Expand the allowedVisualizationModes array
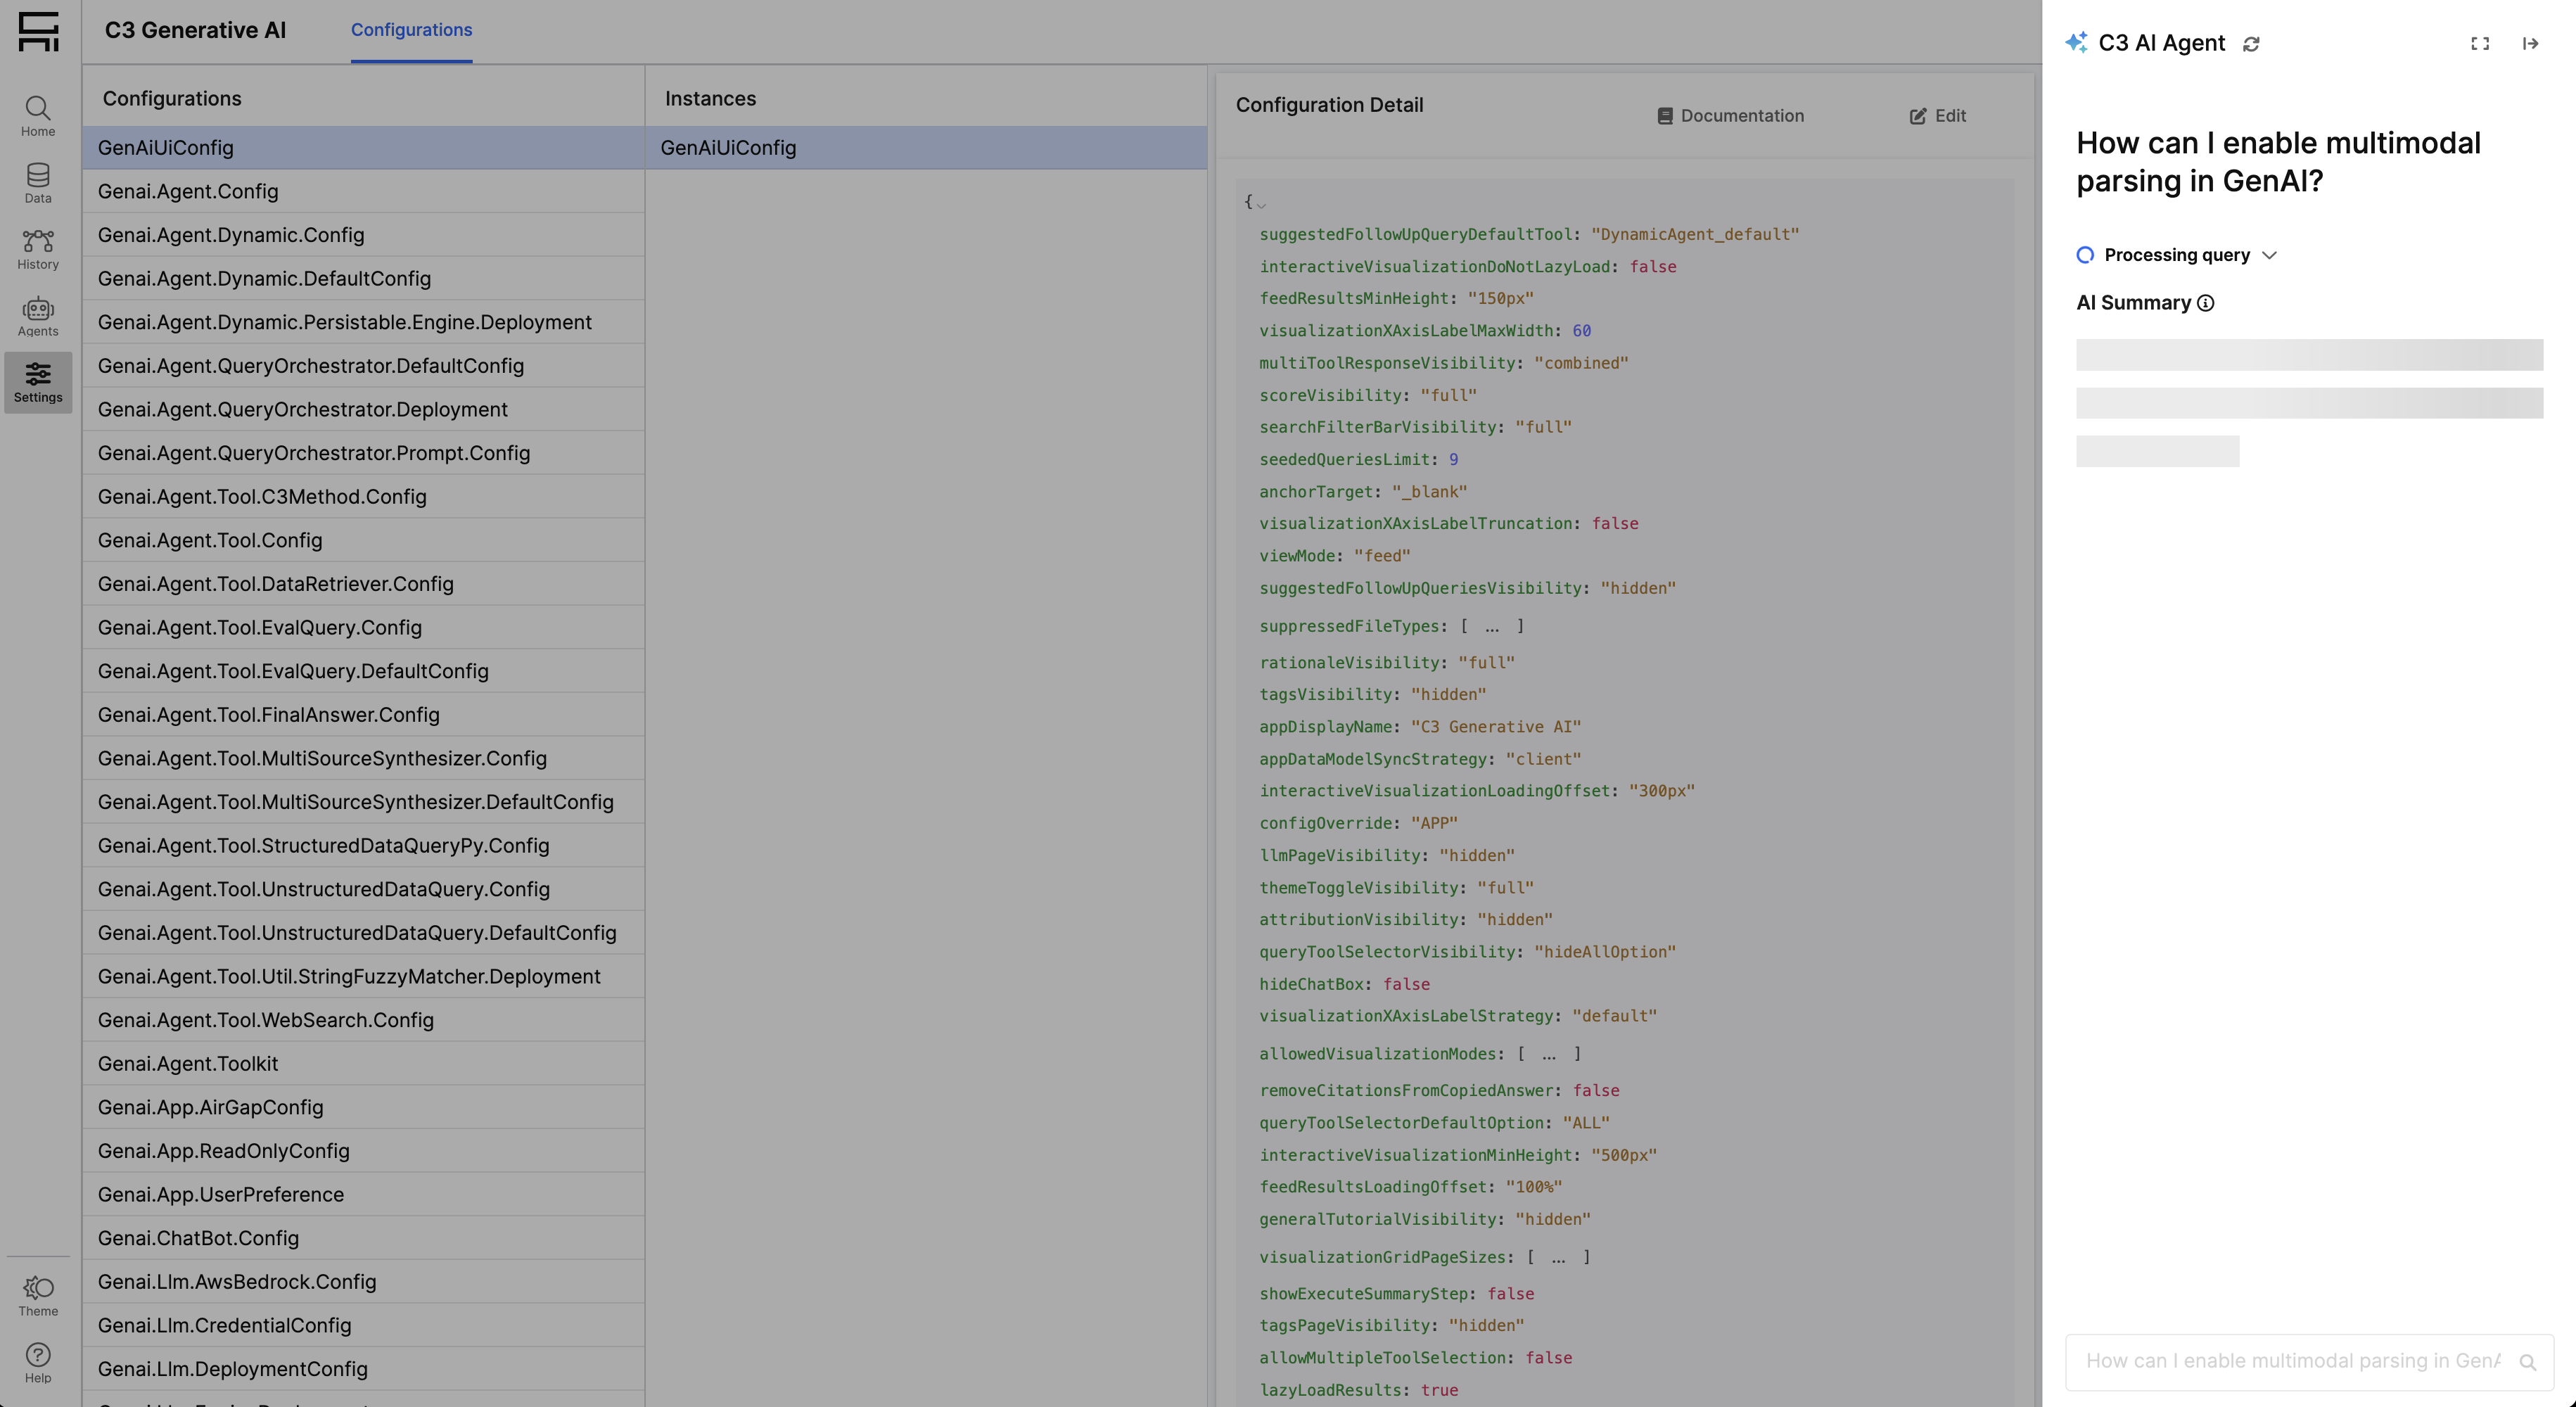 pyautogui.click(x=1548, y=1054)
